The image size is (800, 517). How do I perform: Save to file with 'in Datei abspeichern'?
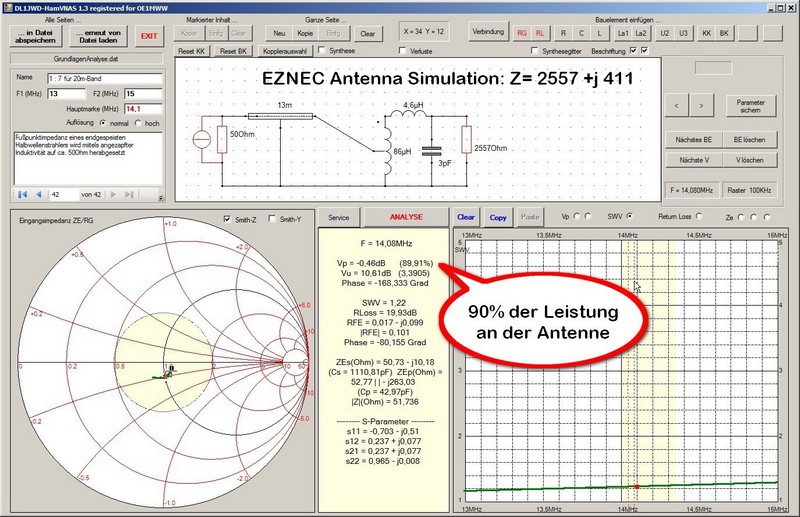click(x=35, y=36)
